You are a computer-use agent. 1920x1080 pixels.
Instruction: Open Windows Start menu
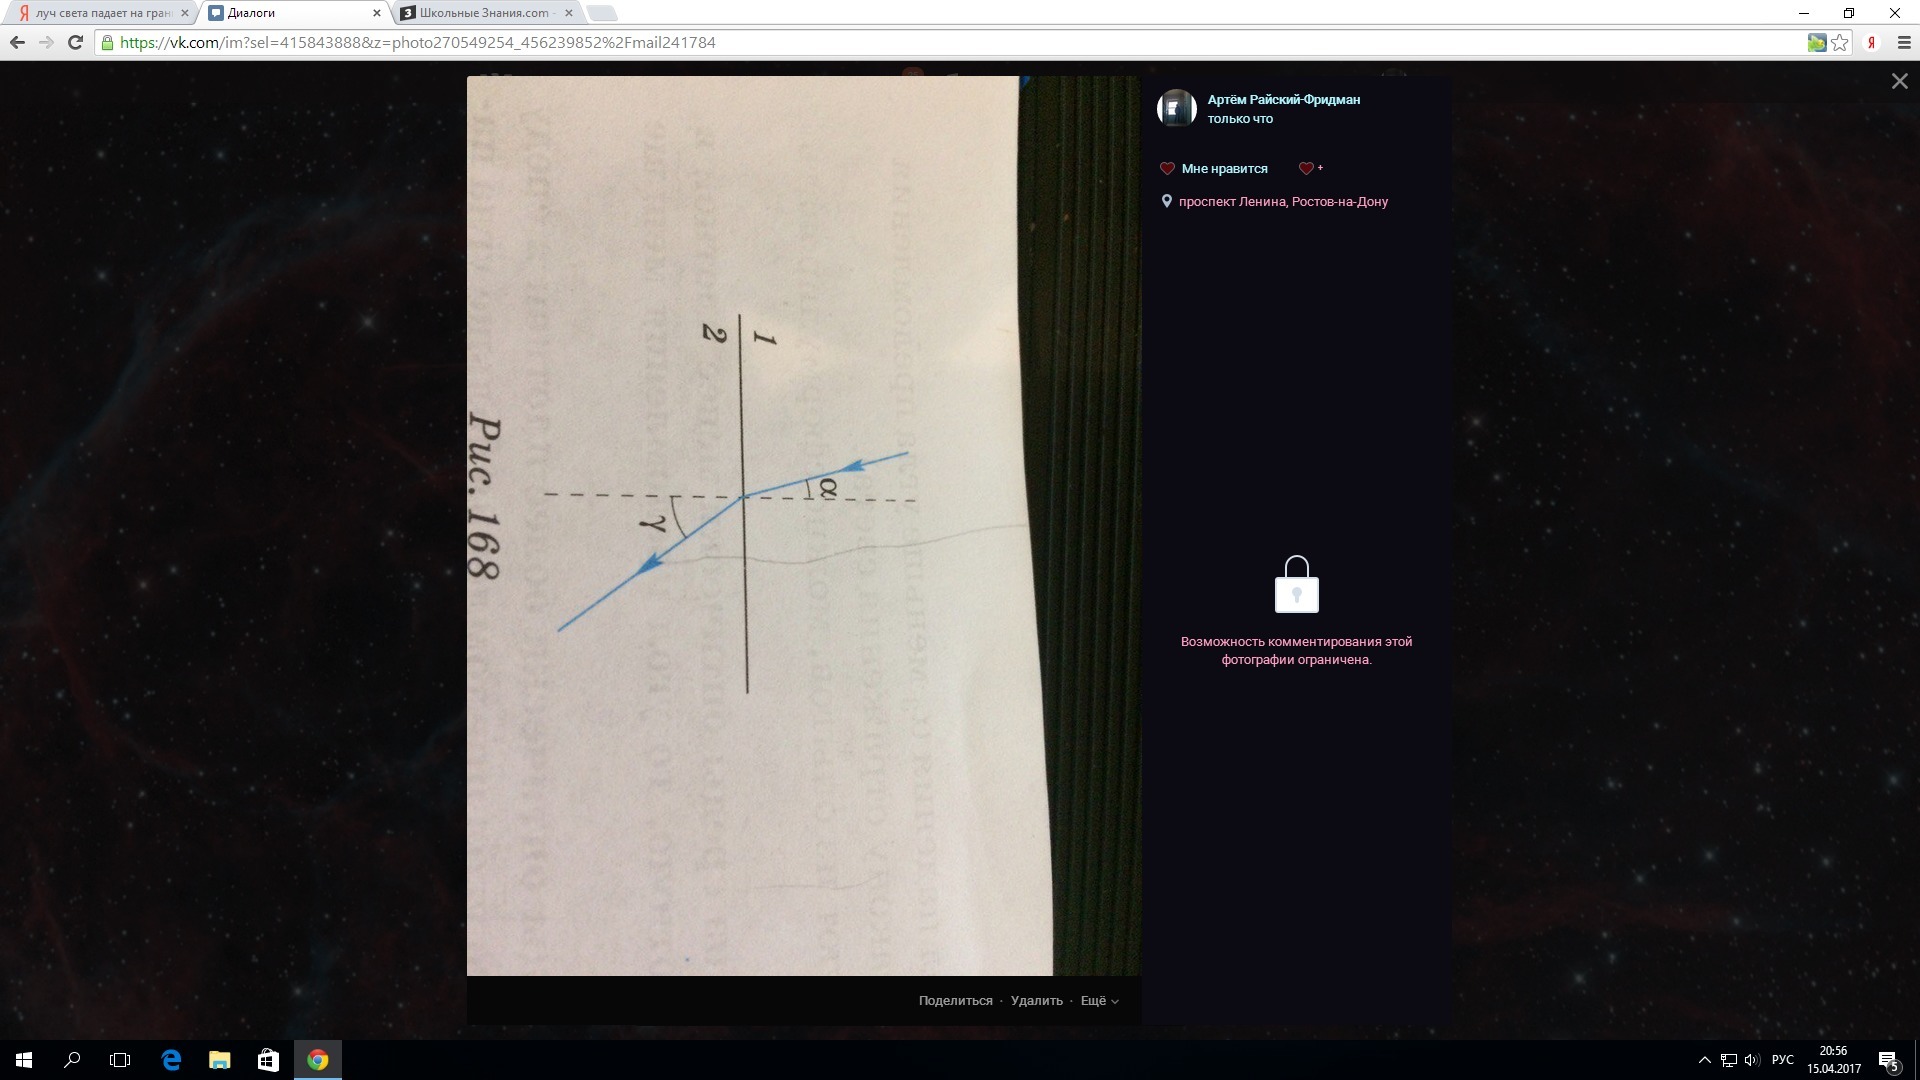[x=24, y=1060]
